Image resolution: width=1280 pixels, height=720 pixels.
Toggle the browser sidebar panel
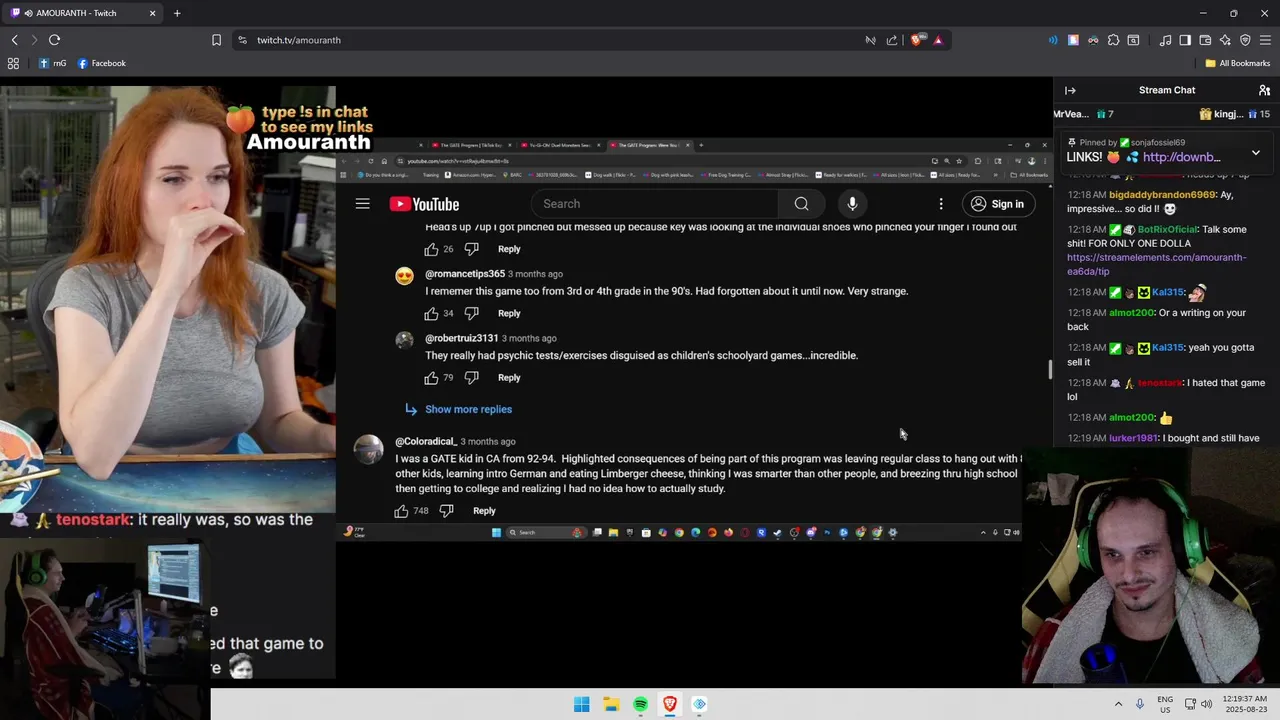[x=1185, y=40]
